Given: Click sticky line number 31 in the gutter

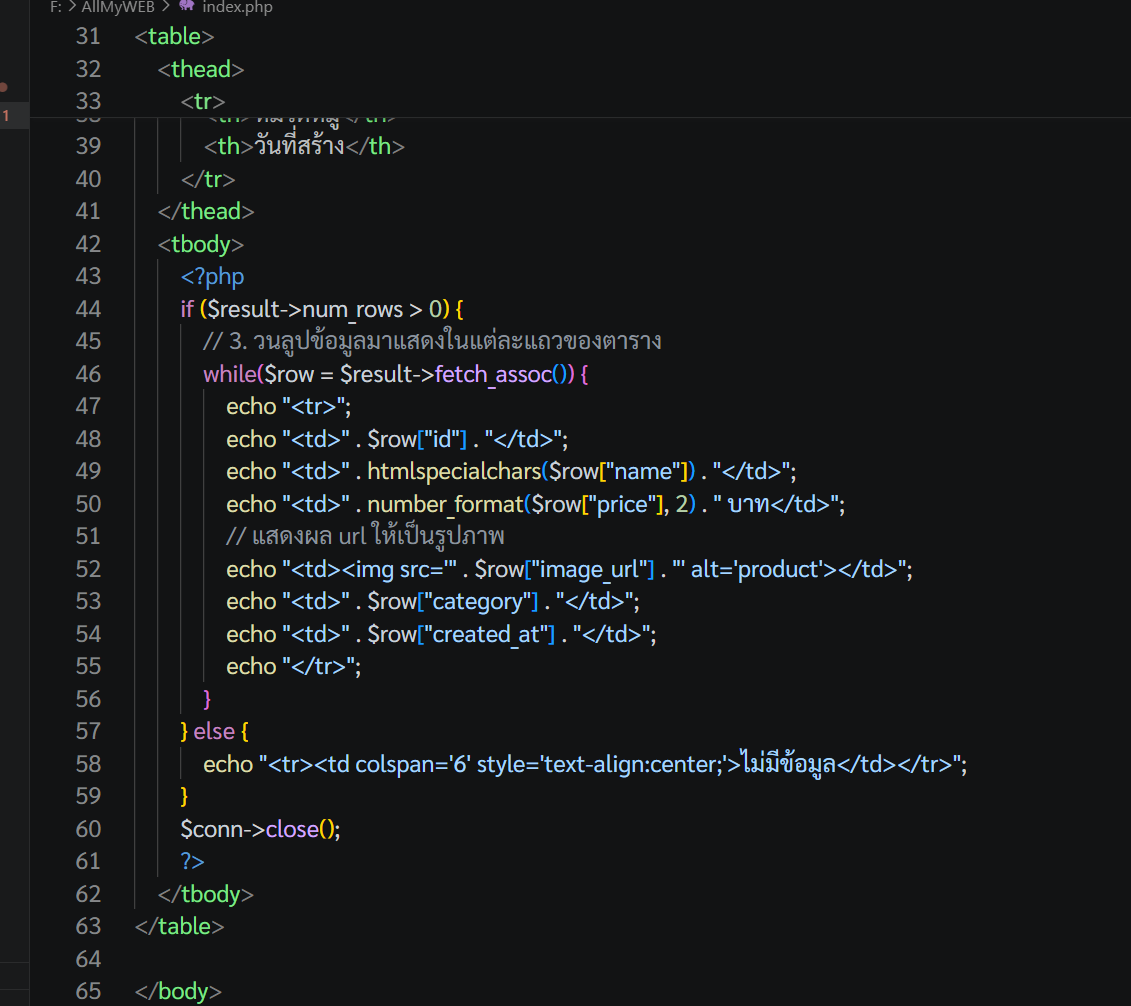Looking at the screenshot, I should click(x=88, y=36).
